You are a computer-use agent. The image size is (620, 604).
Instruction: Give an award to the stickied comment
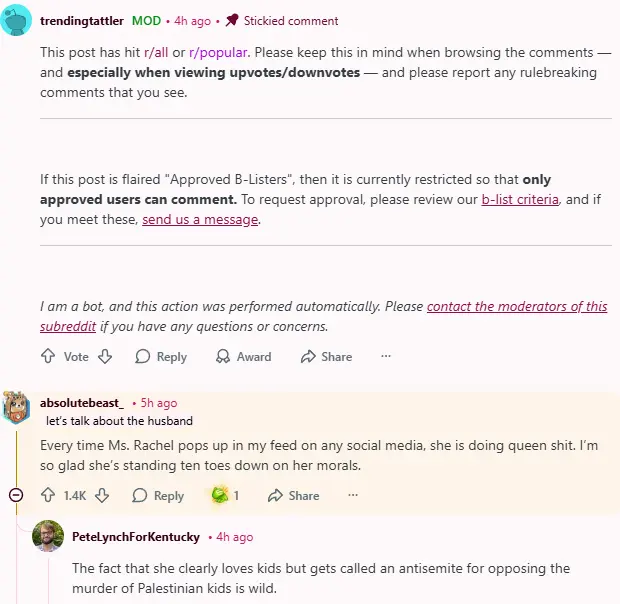tap(243, 357)
